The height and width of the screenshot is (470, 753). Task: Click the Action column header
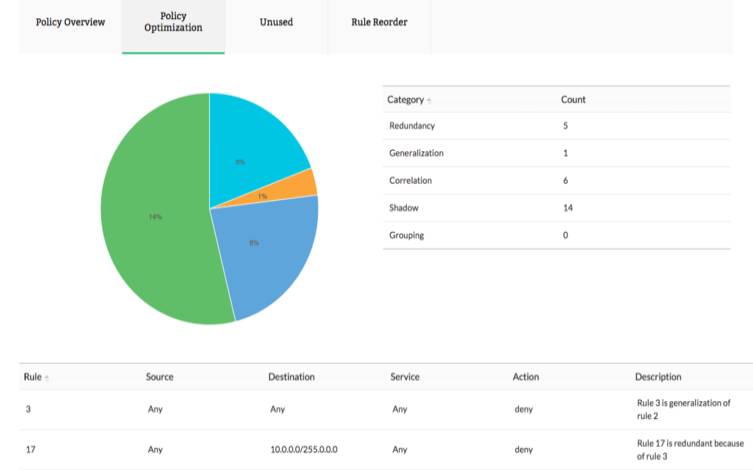click(x=526, y=377)
